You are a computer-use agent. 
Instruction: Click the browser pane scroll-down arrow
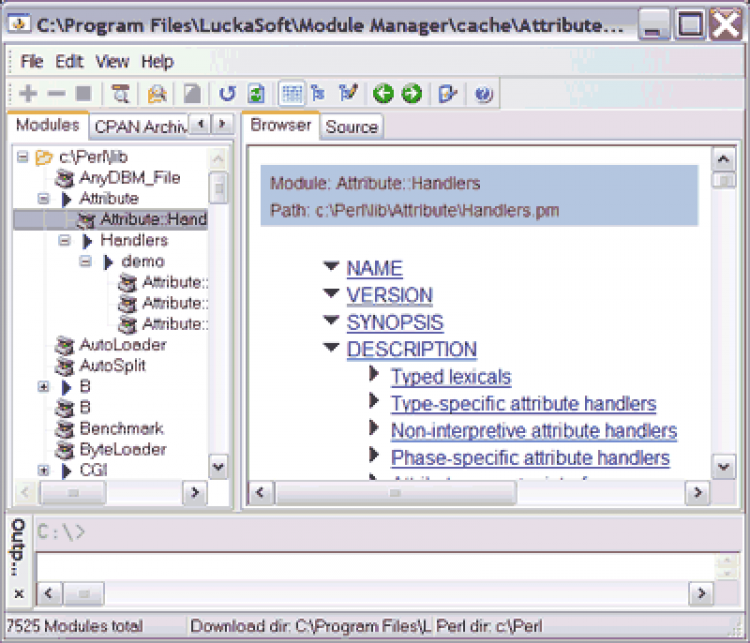[723, 466]
